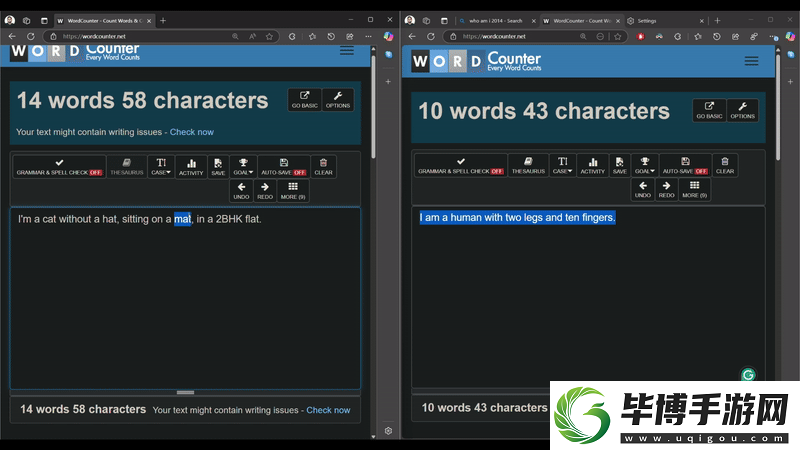Click inside the left text area editor
The image size is (800, 450).
point(185,298)
